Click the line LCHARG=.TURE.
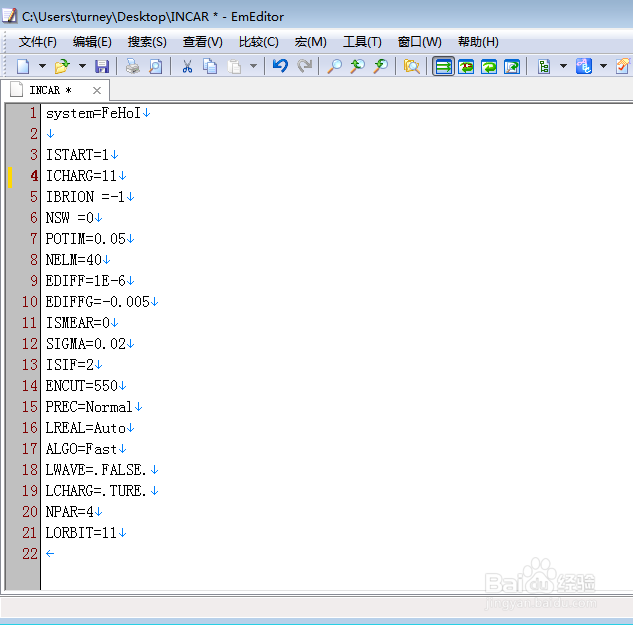 click(x=95, y=491)
